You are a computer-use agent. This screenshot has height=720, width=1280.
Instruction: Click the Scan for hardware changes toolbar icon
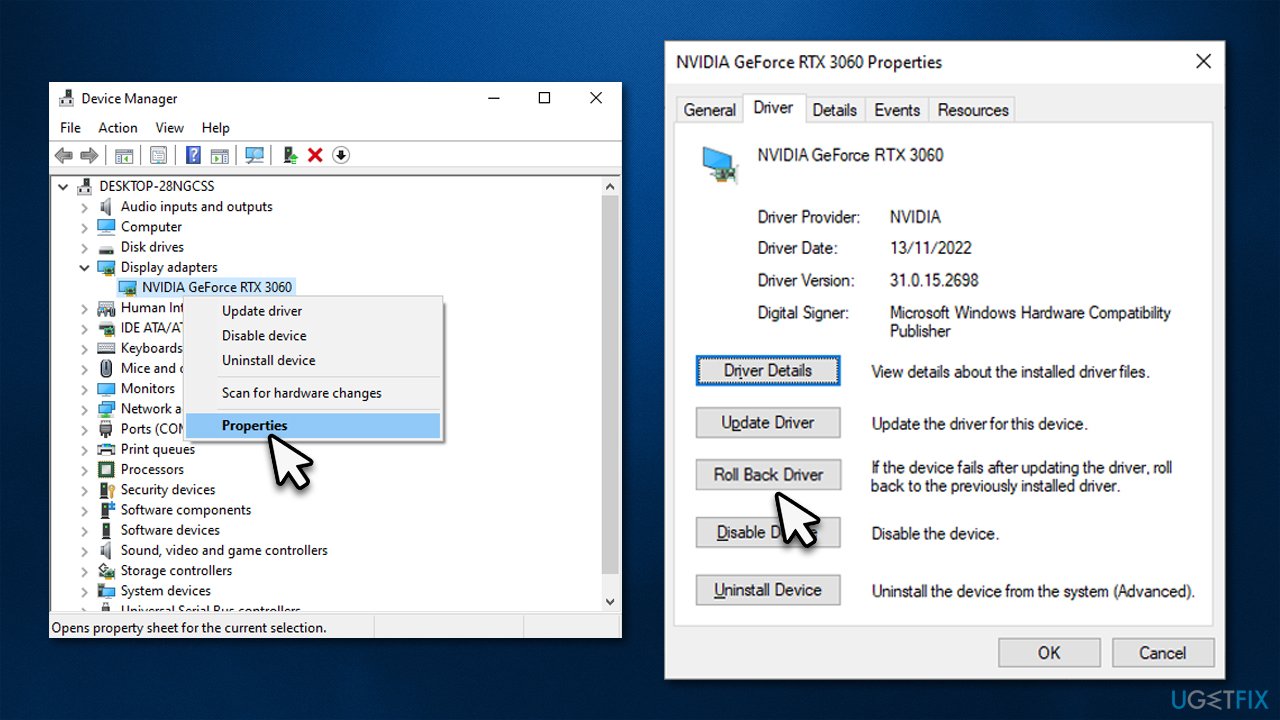(x=253, y=155)
